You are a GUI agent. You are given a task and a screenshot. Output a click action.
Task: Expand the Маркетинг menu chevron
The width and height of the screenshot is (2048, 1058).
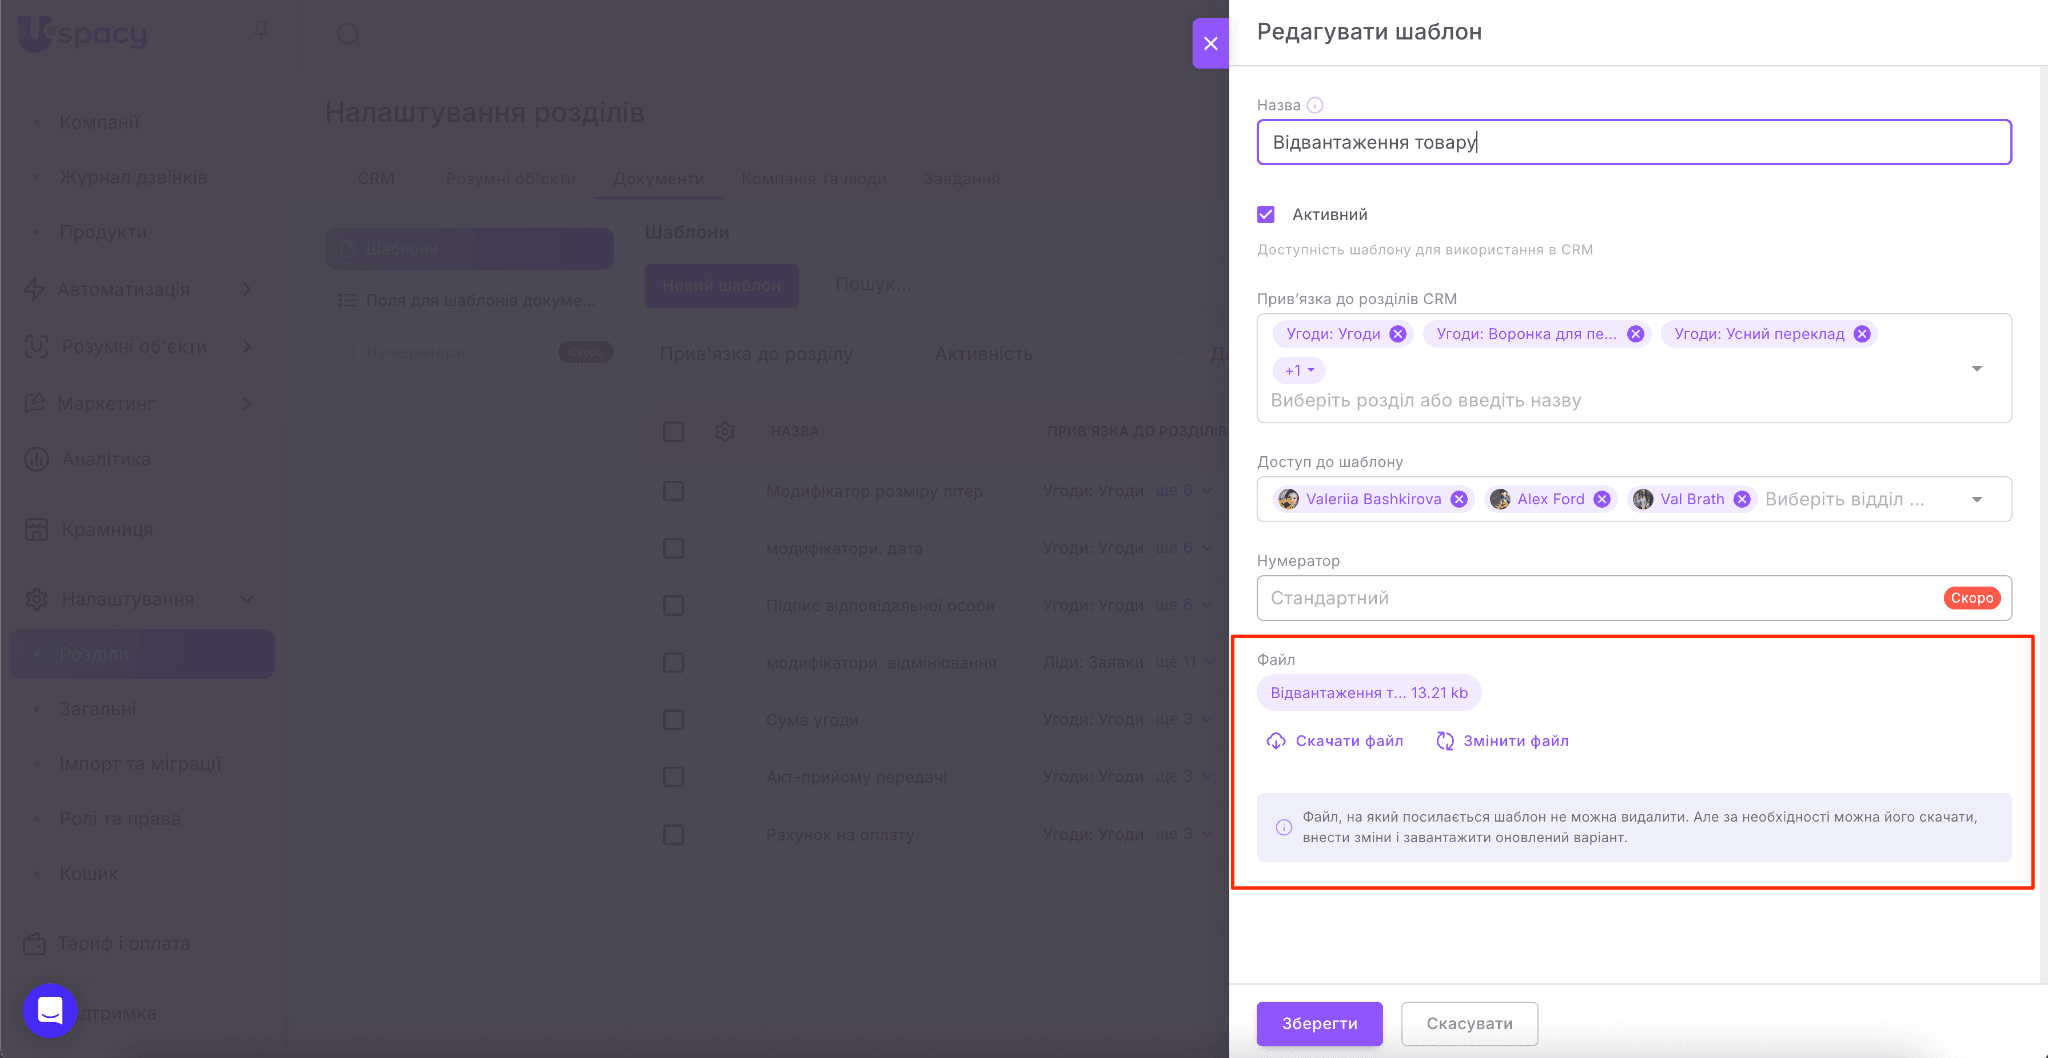point(247,403)
